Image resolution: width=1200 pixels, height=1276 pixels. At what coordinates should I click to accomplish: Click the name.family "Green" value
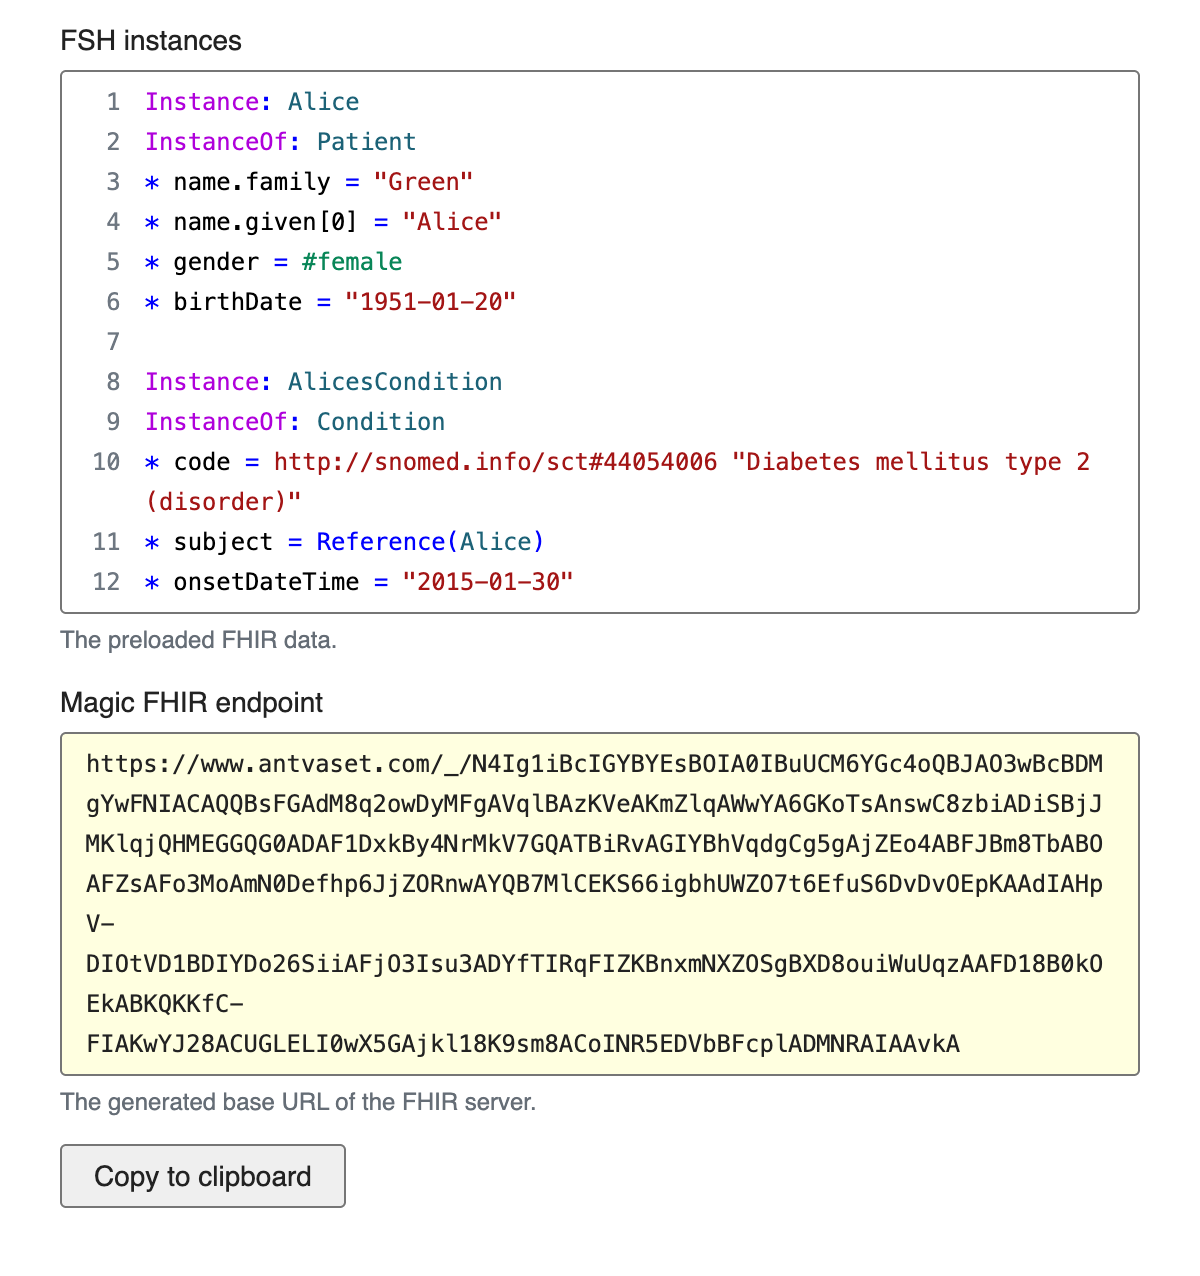[x=423, y=182]
